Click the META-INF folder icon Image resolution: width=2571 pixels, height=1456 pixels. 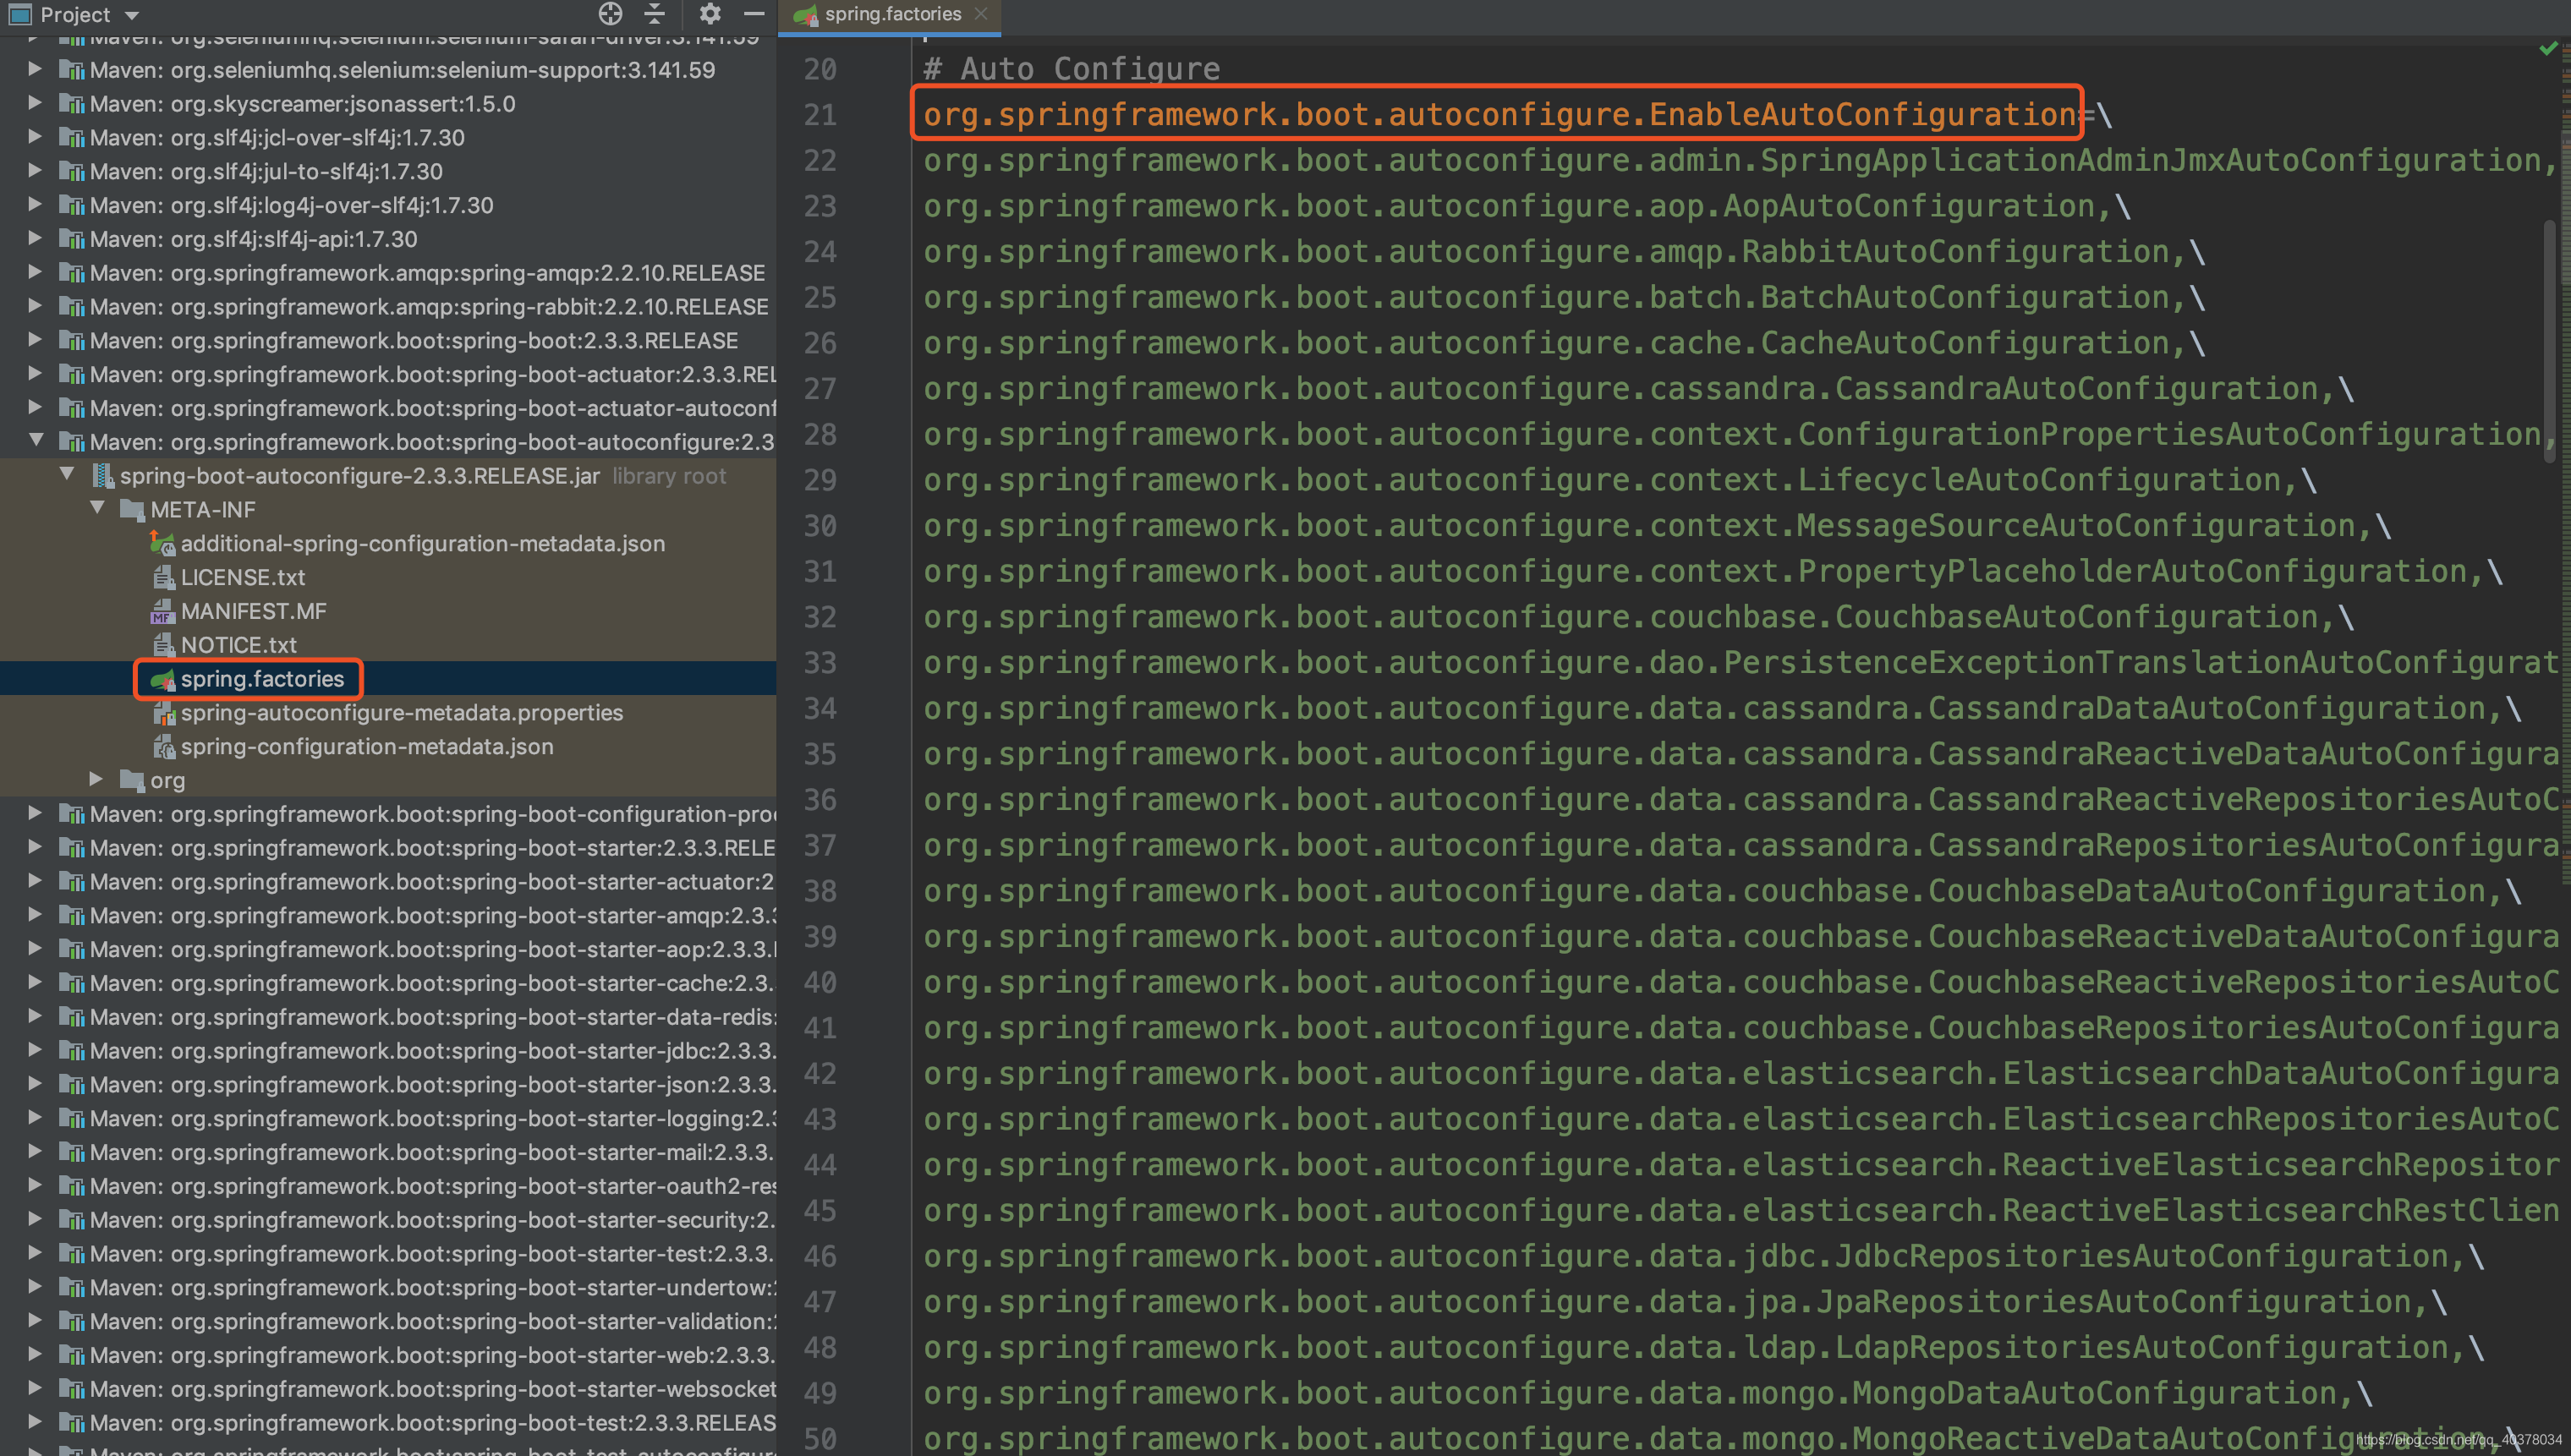click(131, 510)
